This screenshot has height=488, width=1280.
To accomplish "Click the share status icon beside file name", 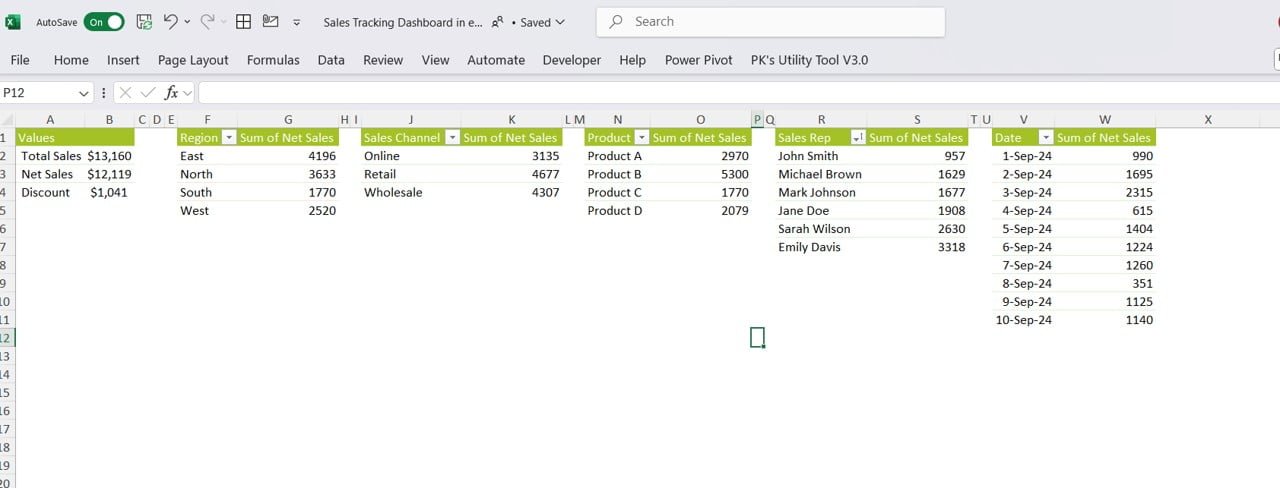I will [497, 22].
